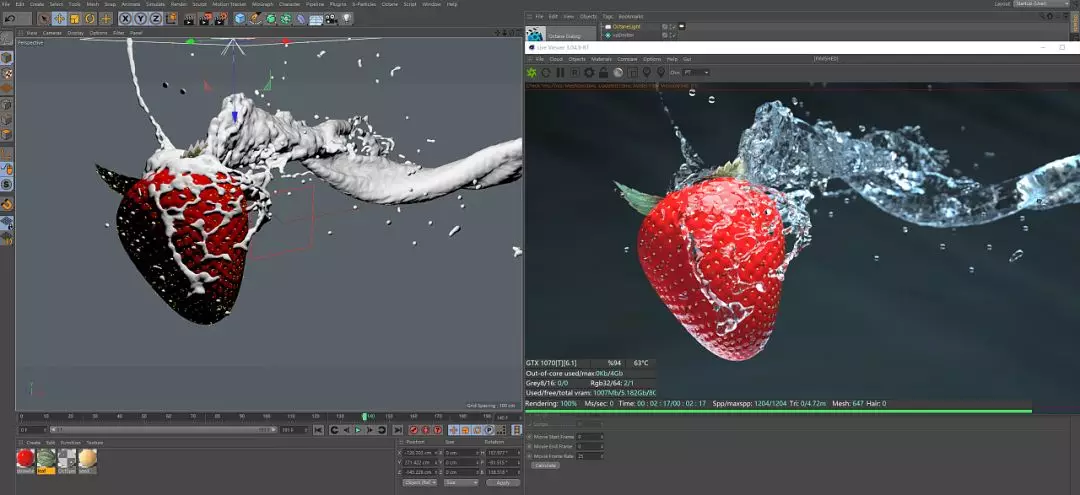The image size is (1080, 495).
Task: Add a Light object
Action: coord(346,19)
